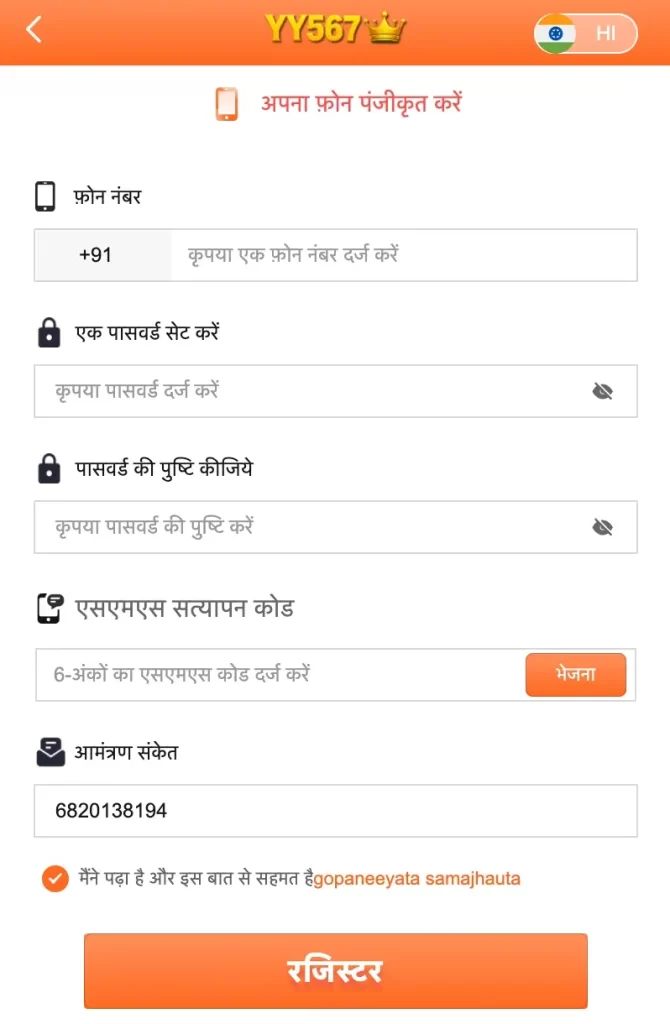Reveal confirm password with eye icon
Image resolution: width=670 pixels, height=1024 pixels.
click(603, 527)
